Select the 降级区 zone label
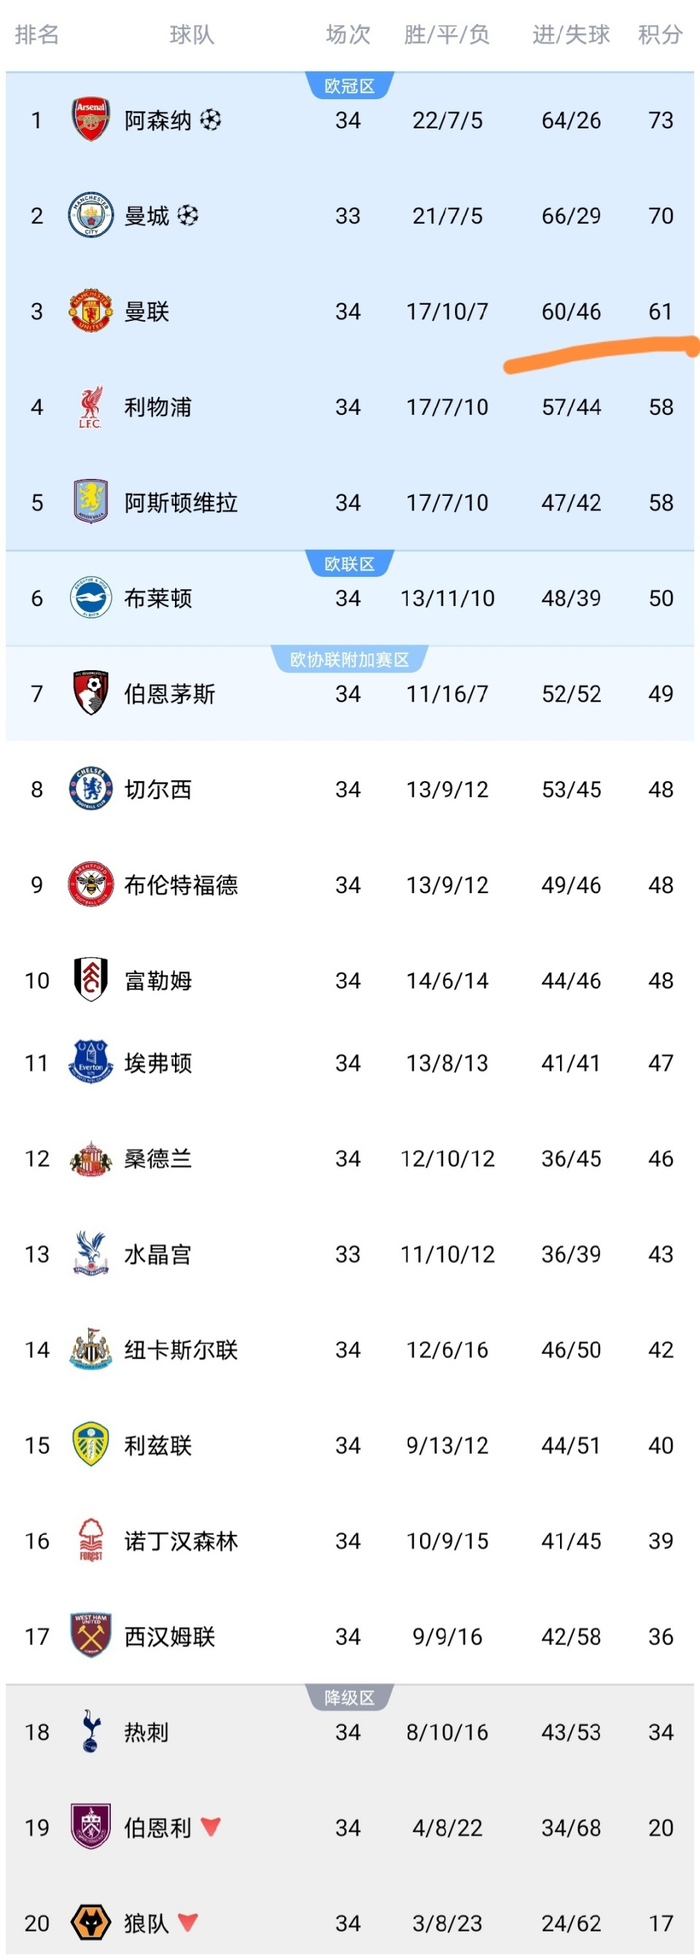This screenshot has height=1960, width=700. [349, 1698]
